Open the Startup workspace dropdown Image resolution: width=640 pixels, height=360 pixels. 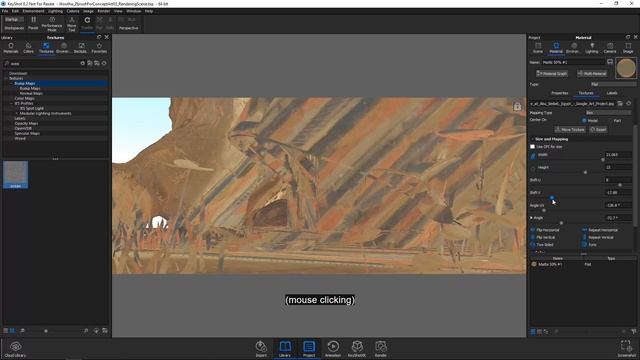click(14, 20)
